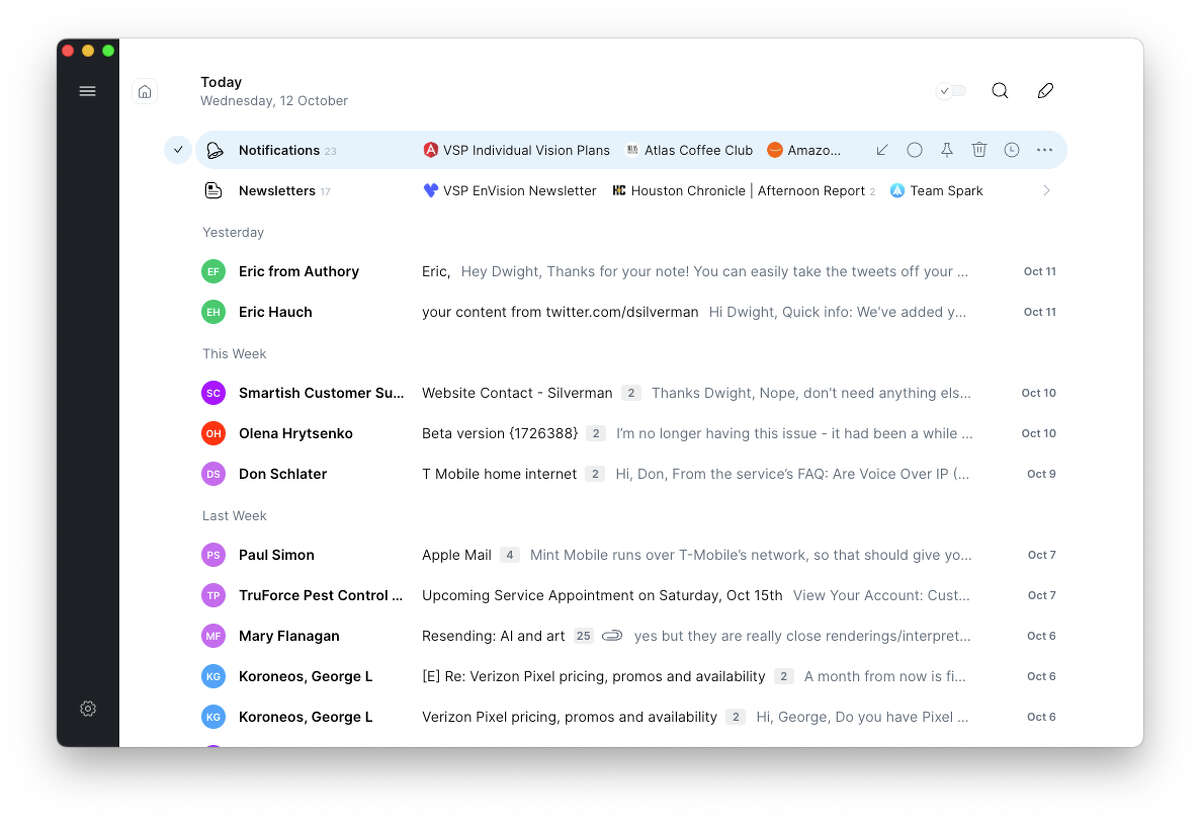Move Notifications using the arrow icon
Viewport: 1200px width, 822px height.
tap(882, 149)
